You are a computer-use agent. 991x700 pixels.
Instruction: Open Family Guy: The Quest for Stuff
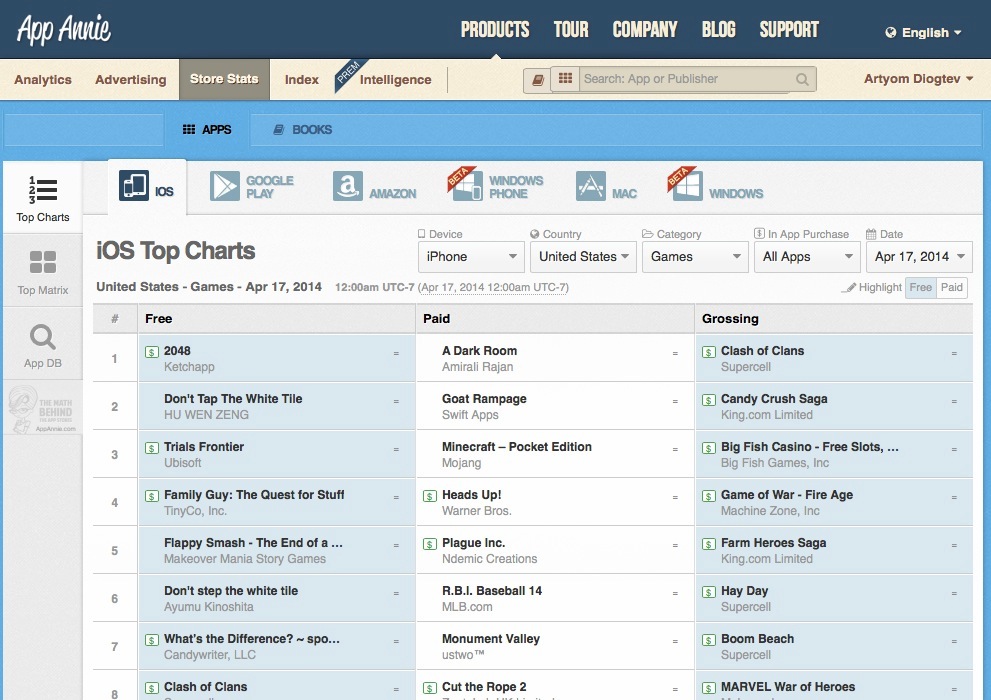point(254,495)
